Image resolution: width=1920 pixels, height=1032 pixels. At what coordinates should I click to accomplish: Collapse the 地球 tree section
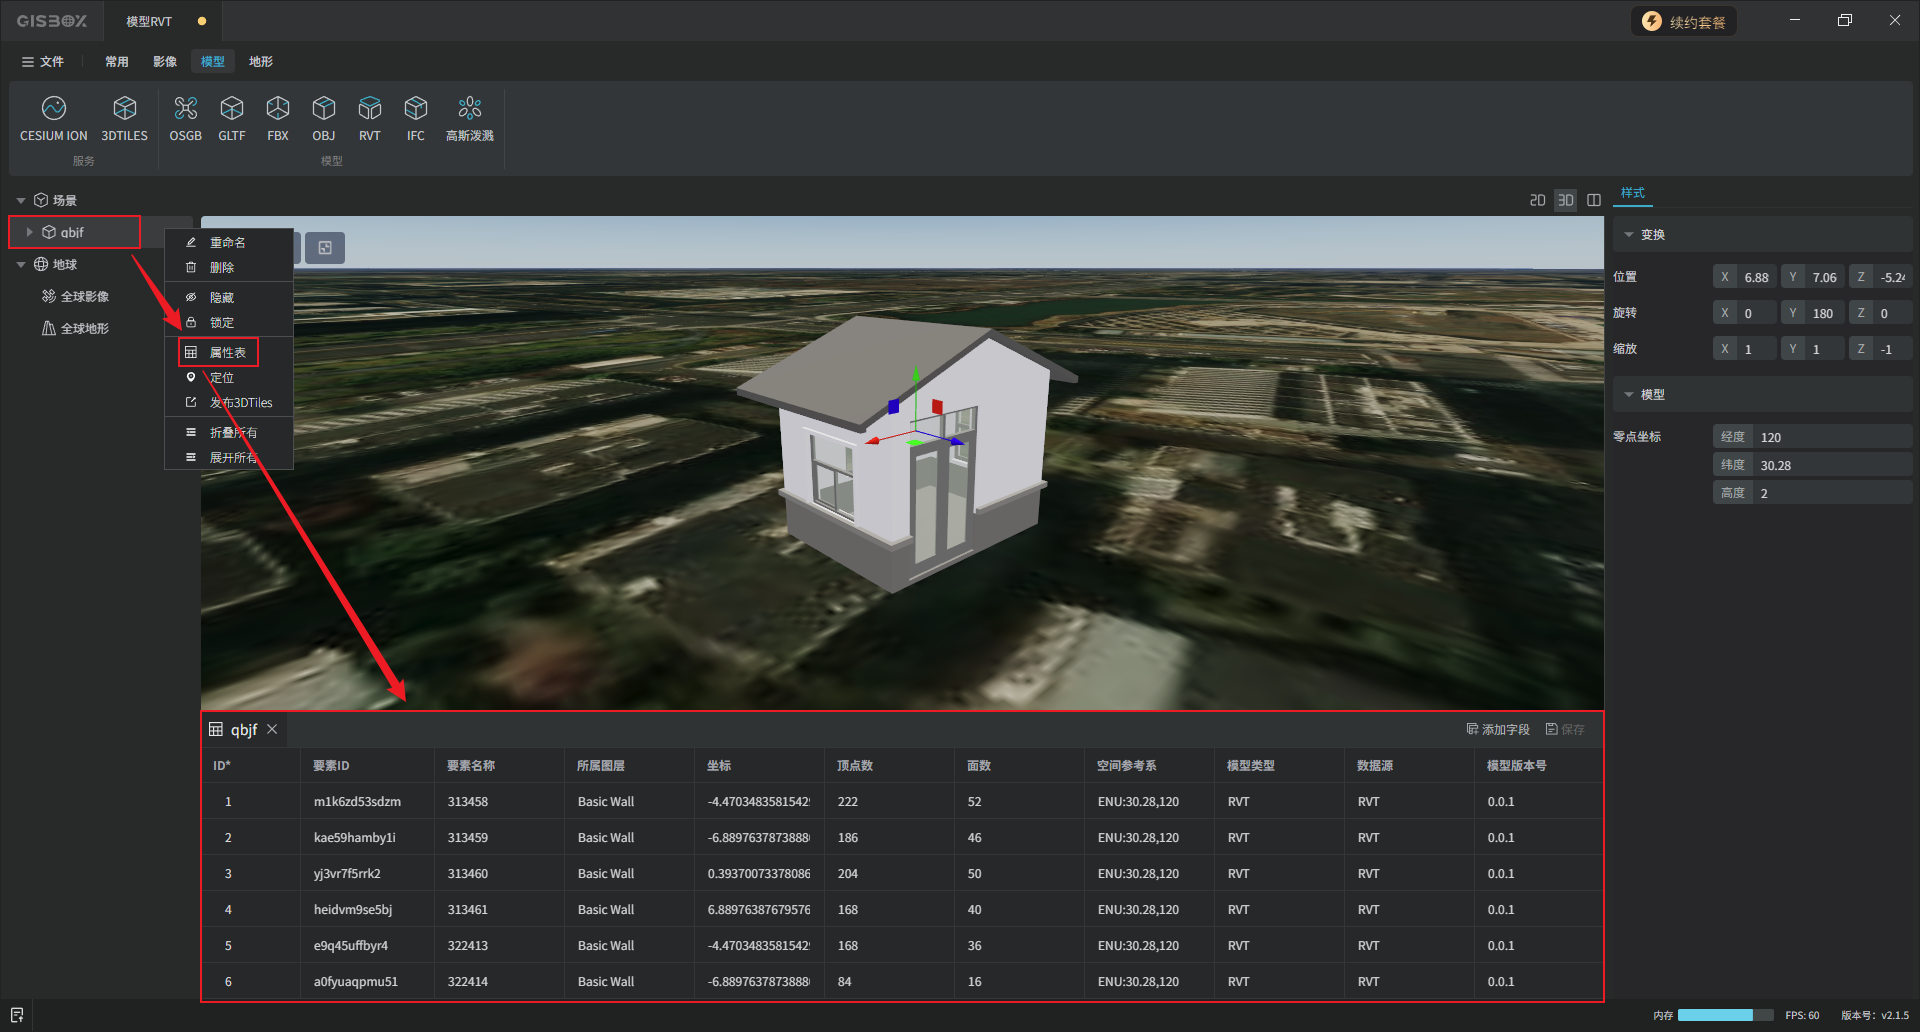click(x=21, y=265)
